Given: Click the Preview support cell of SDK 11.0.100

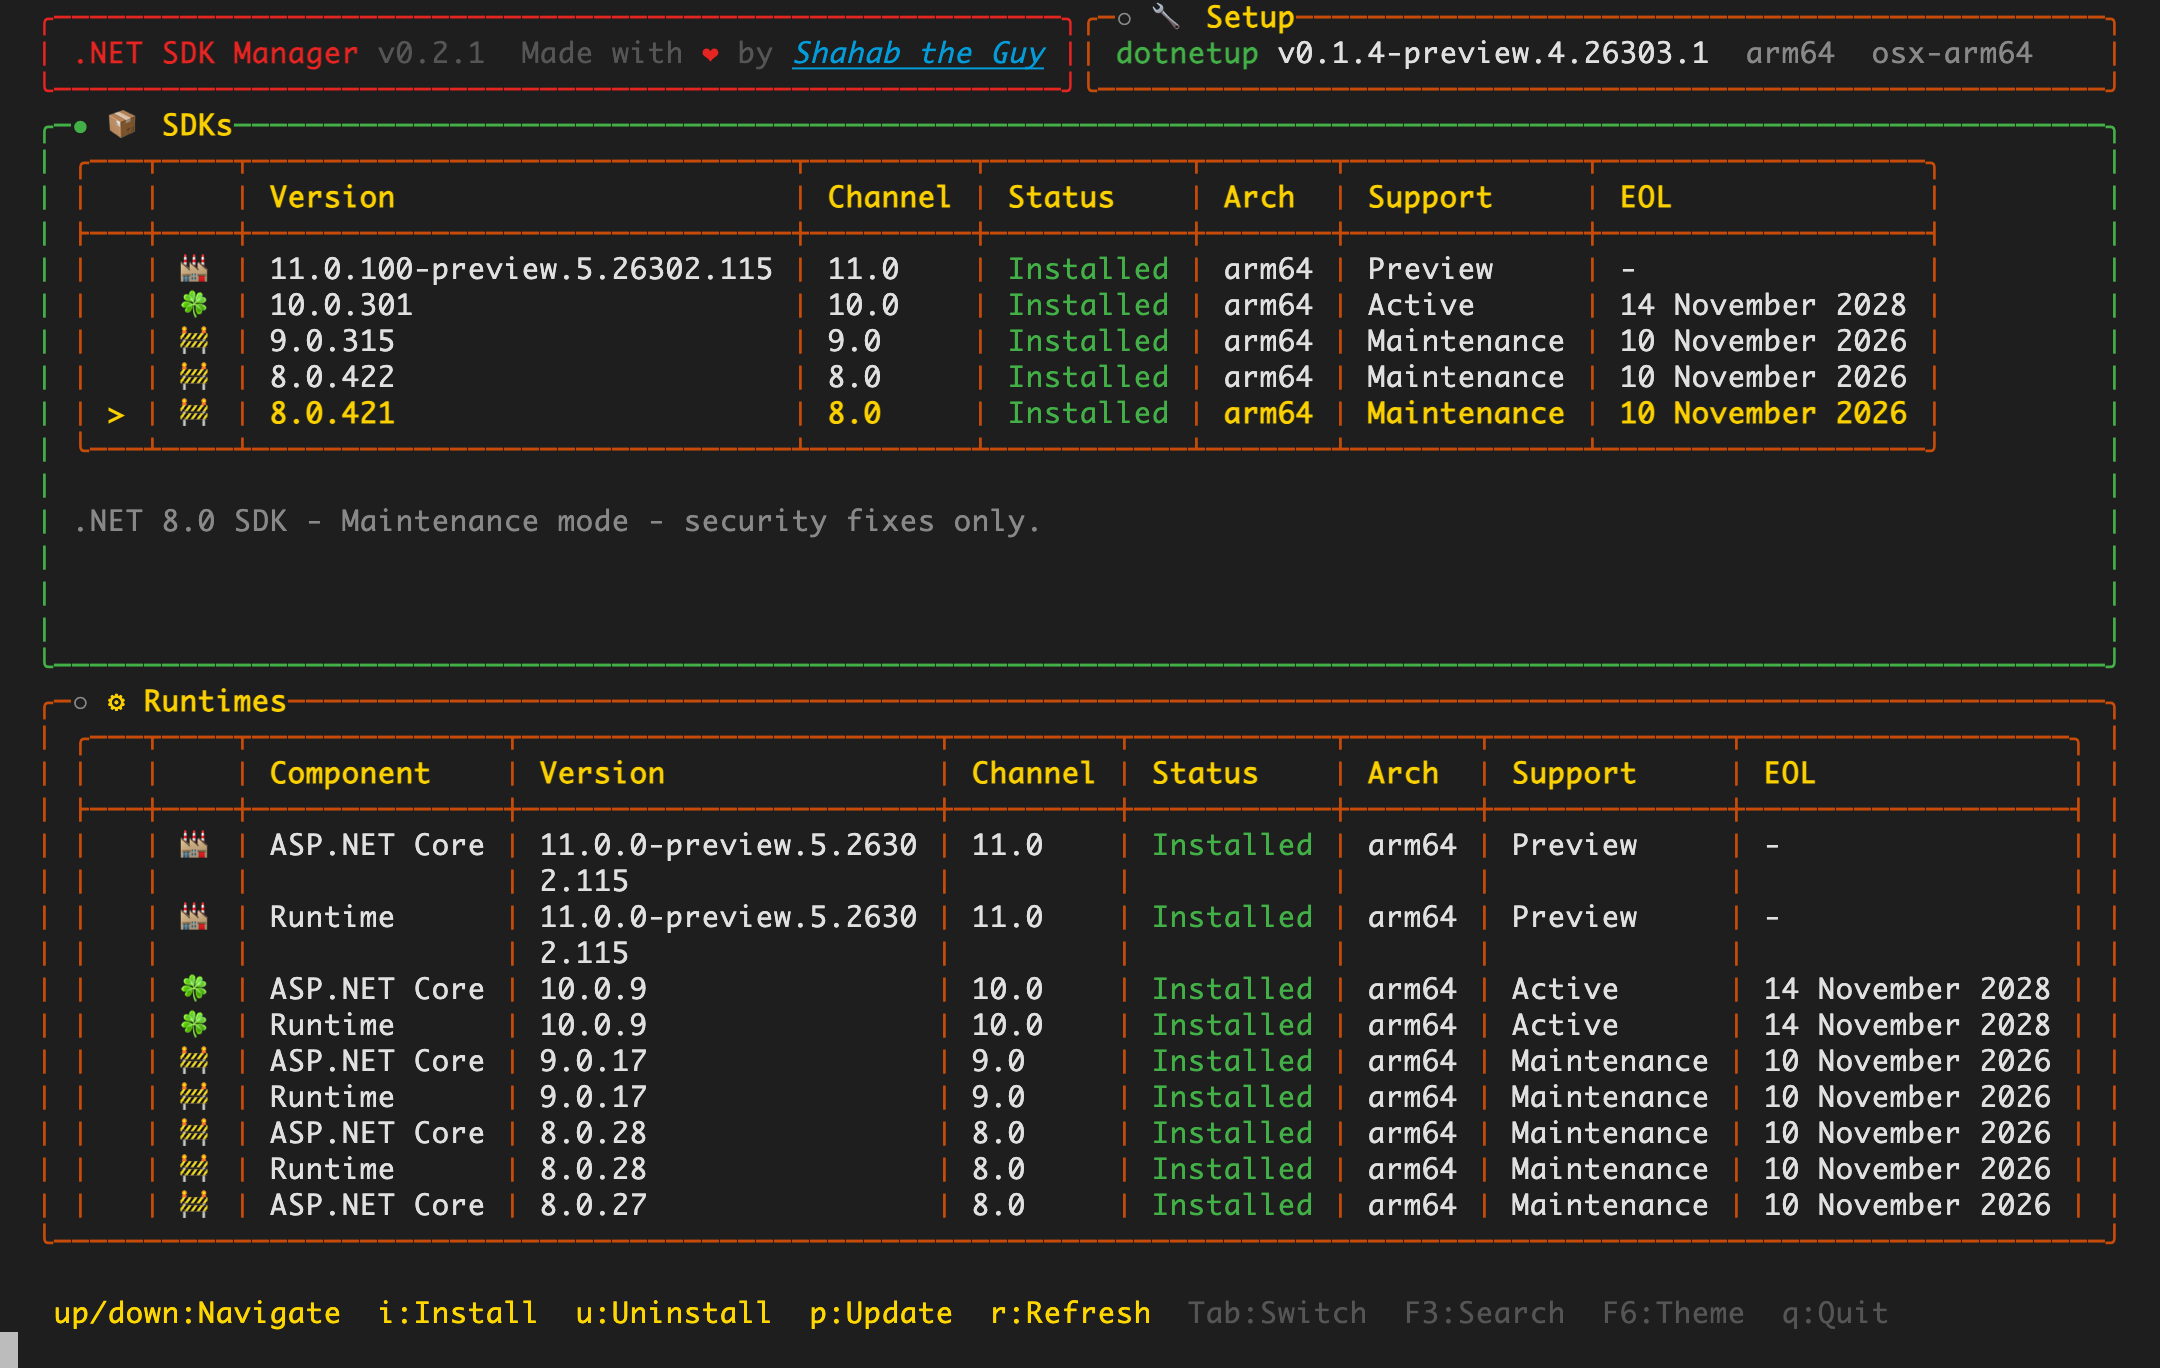Looking at the screenshot, I should tap(1430, 269).
